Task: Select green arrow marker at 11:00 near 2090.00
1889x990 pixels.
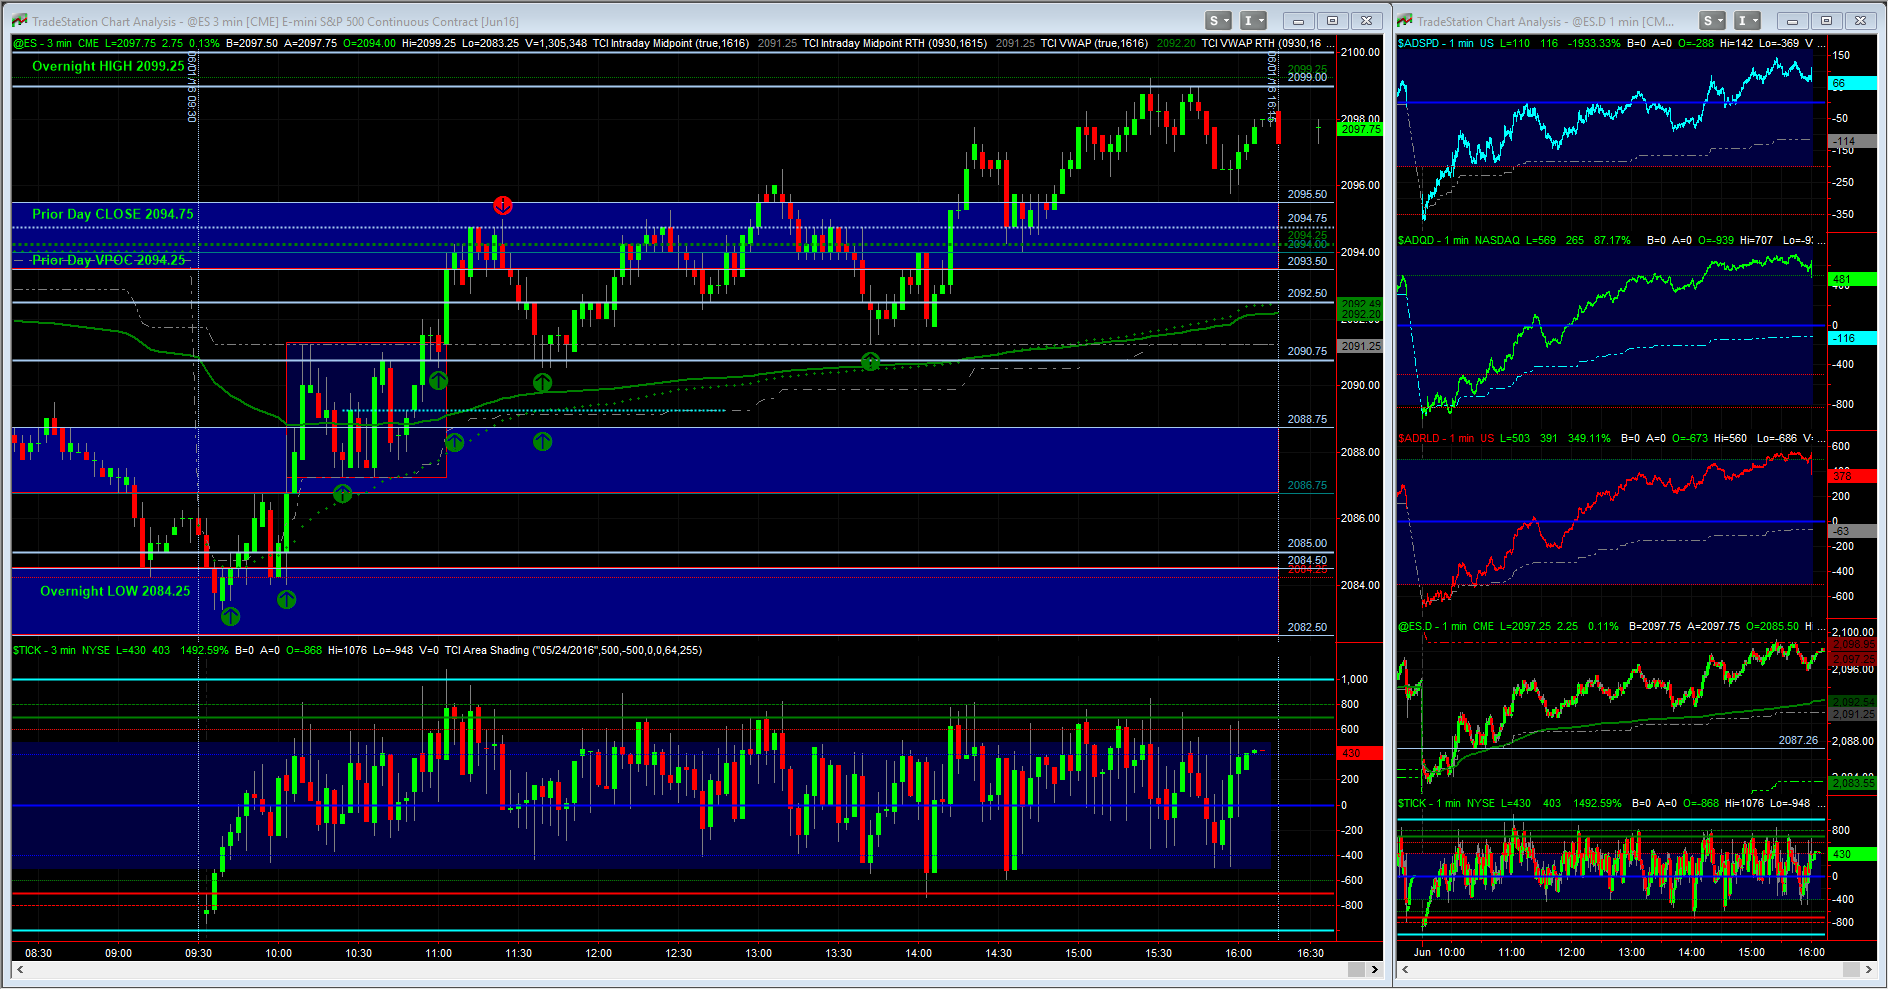Action: (x=438, y=380)
